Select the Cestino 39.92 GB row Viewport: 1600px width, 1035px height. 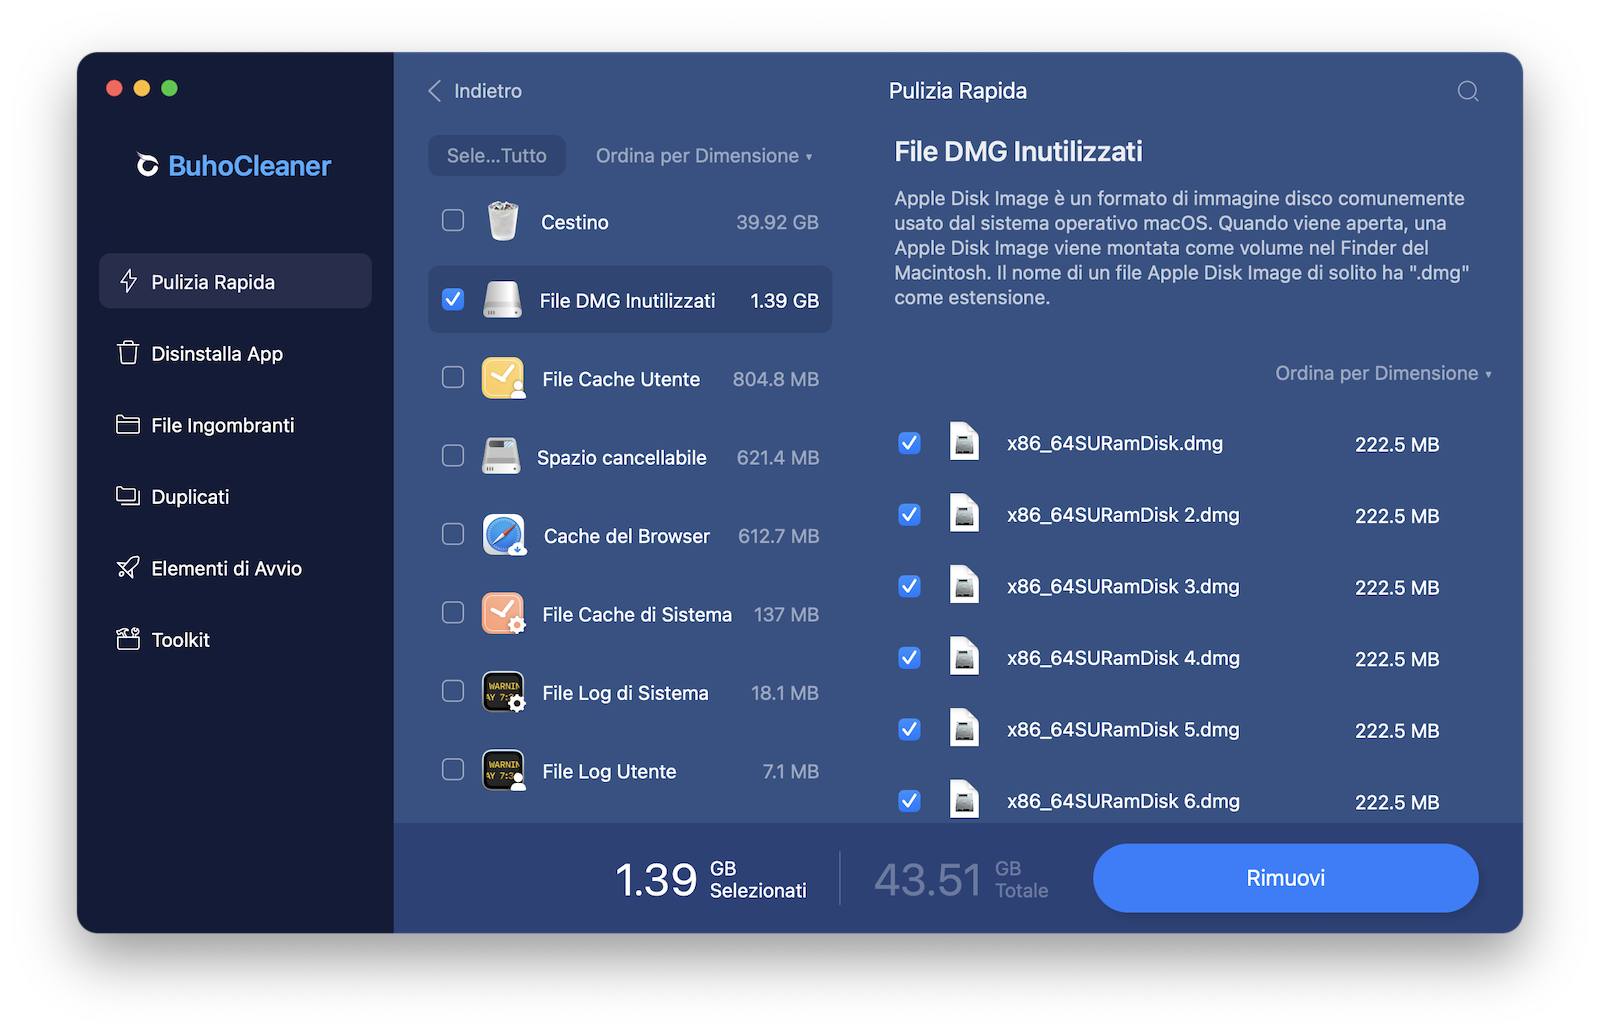click(630, 221)
